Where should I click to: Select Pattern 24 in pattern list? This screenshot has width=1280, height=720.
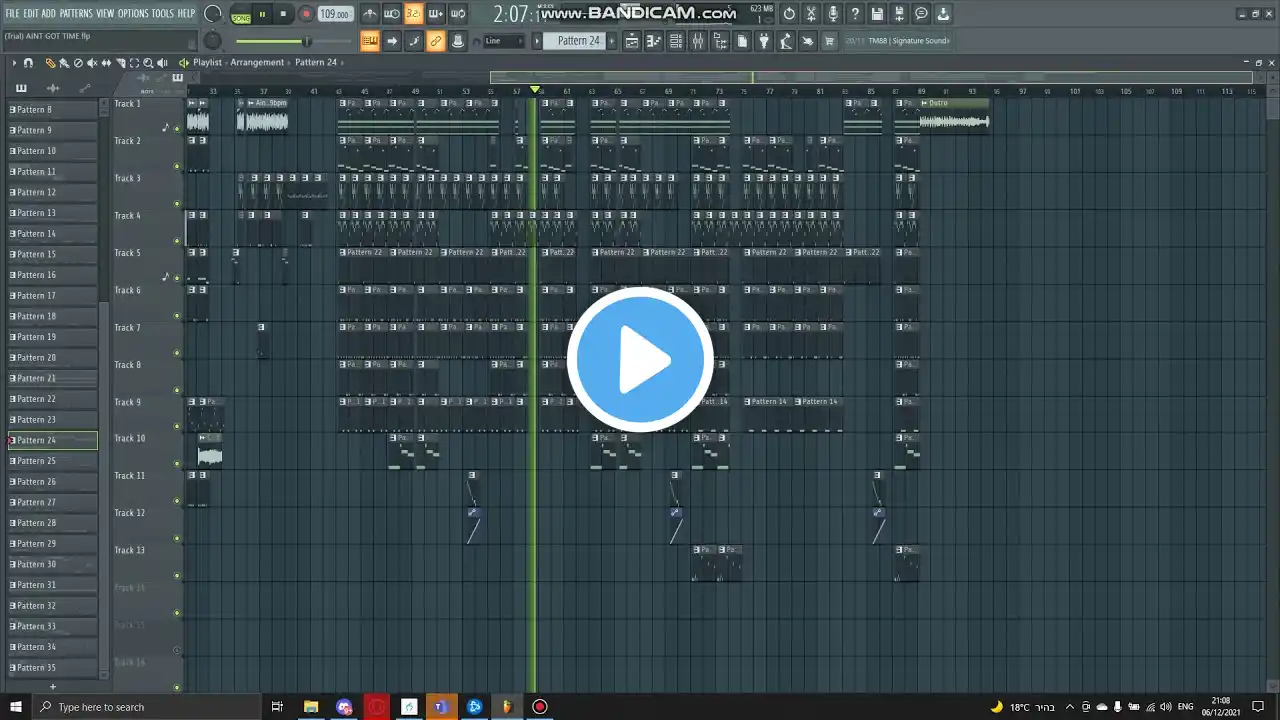53,440
